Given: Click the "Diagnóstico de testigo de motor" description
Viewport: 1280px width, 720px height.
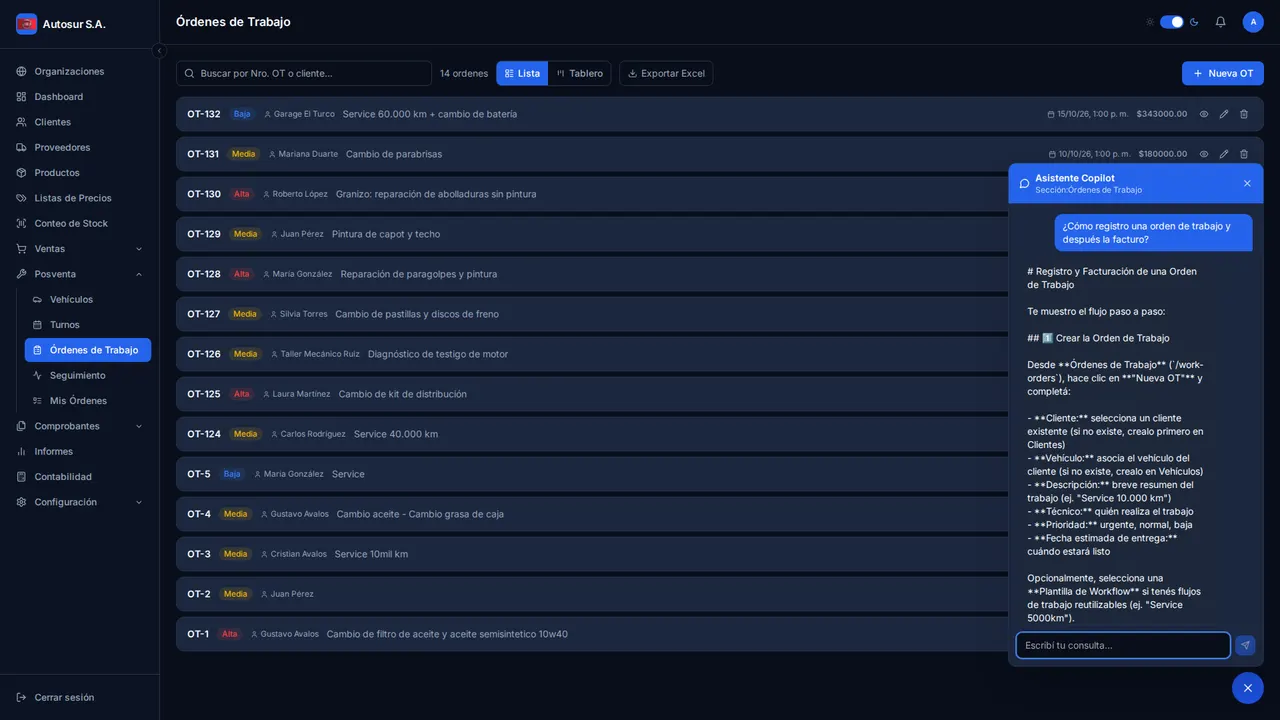Looking at the screenshot, I should pyautogui.click(x=438, y=354).
